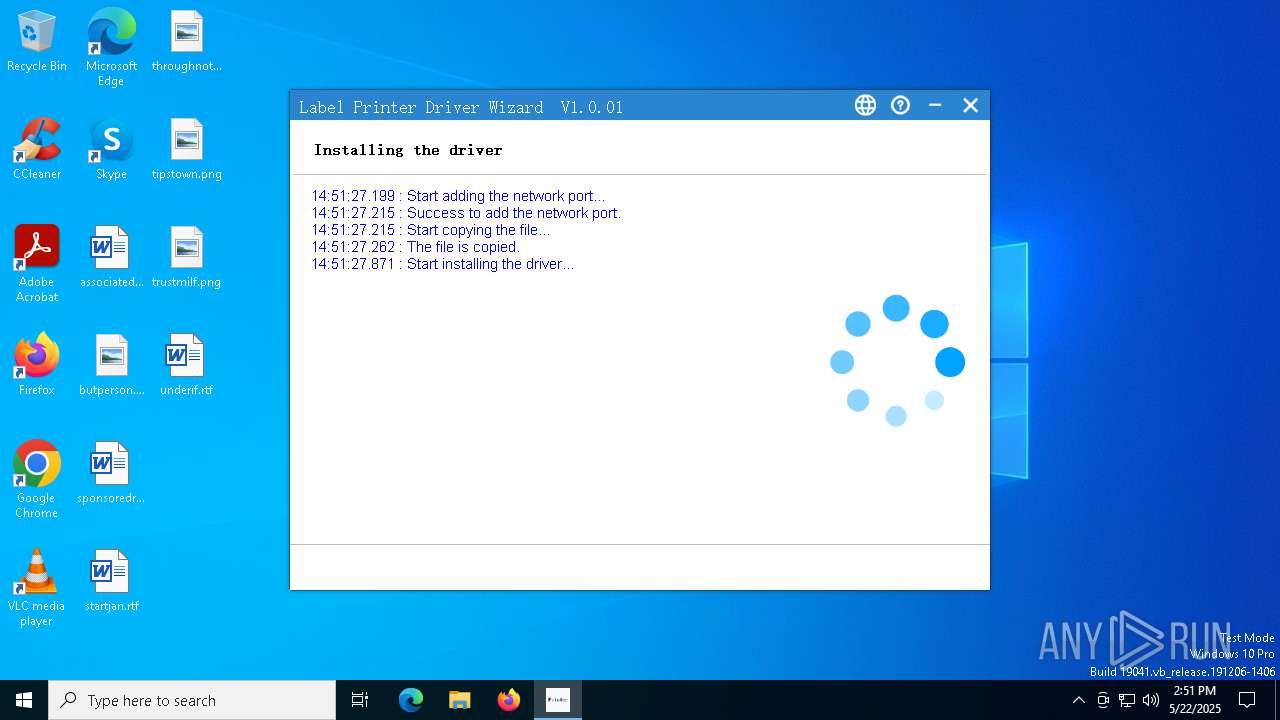Open the taskbar clock and date

pyautogui.click(x=1195, y=700)
